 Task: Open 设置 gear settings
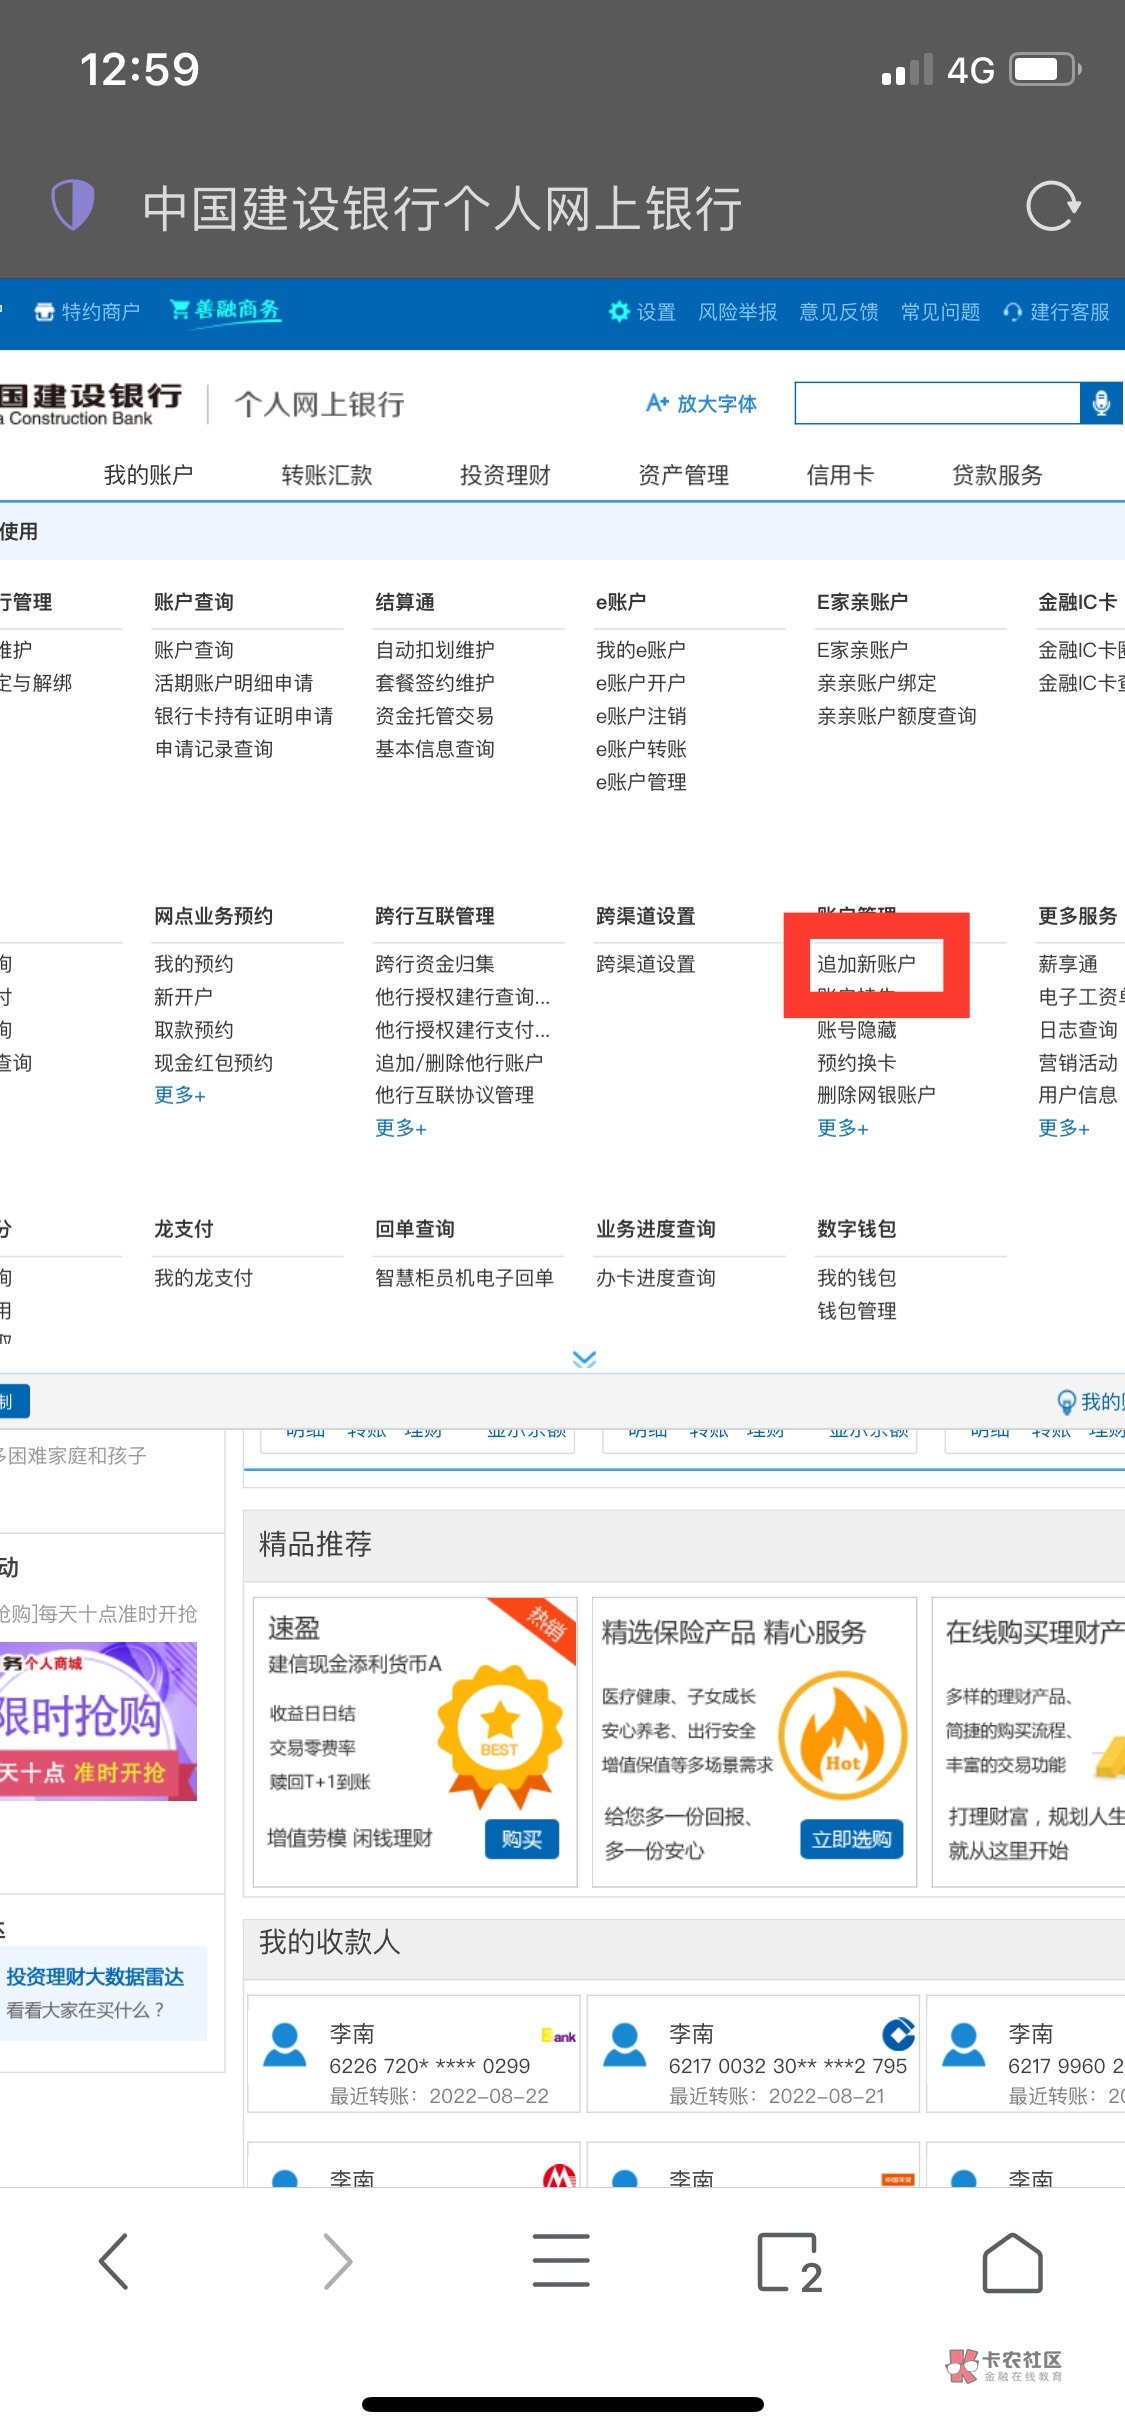click(642, 312)
